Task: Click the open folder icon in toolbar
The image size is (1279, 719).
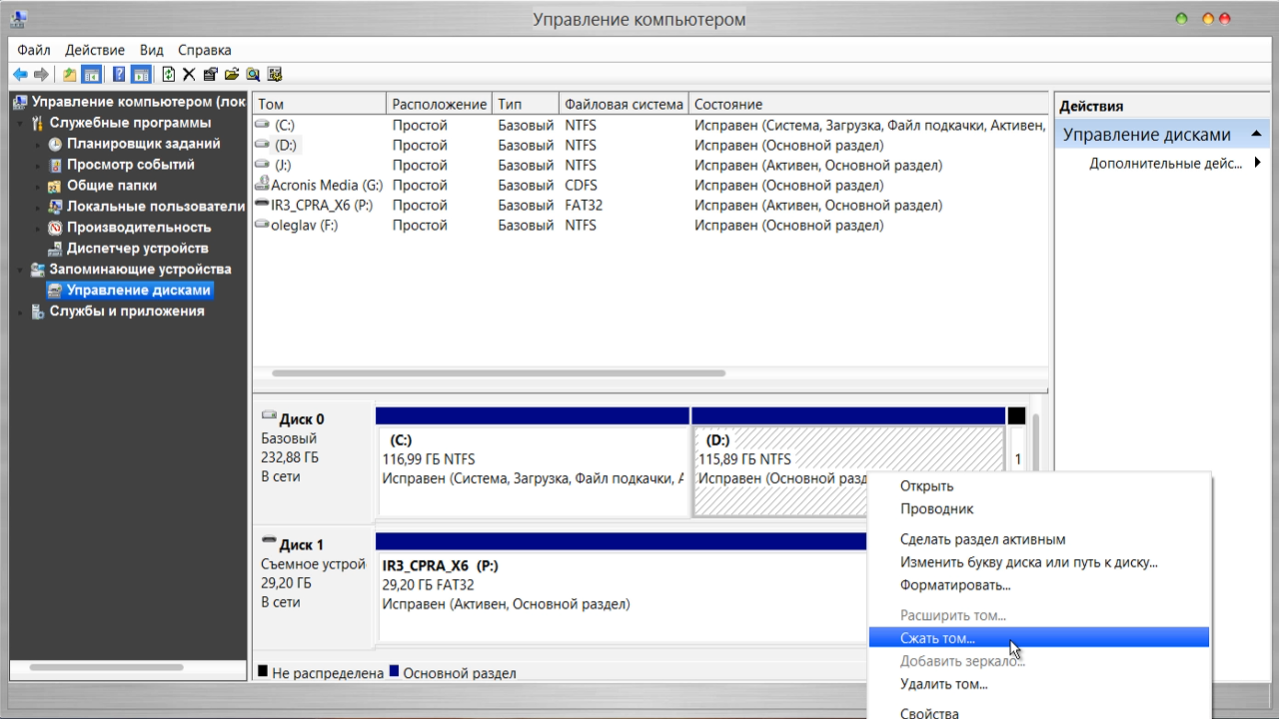Action: [x=232, y=75]
